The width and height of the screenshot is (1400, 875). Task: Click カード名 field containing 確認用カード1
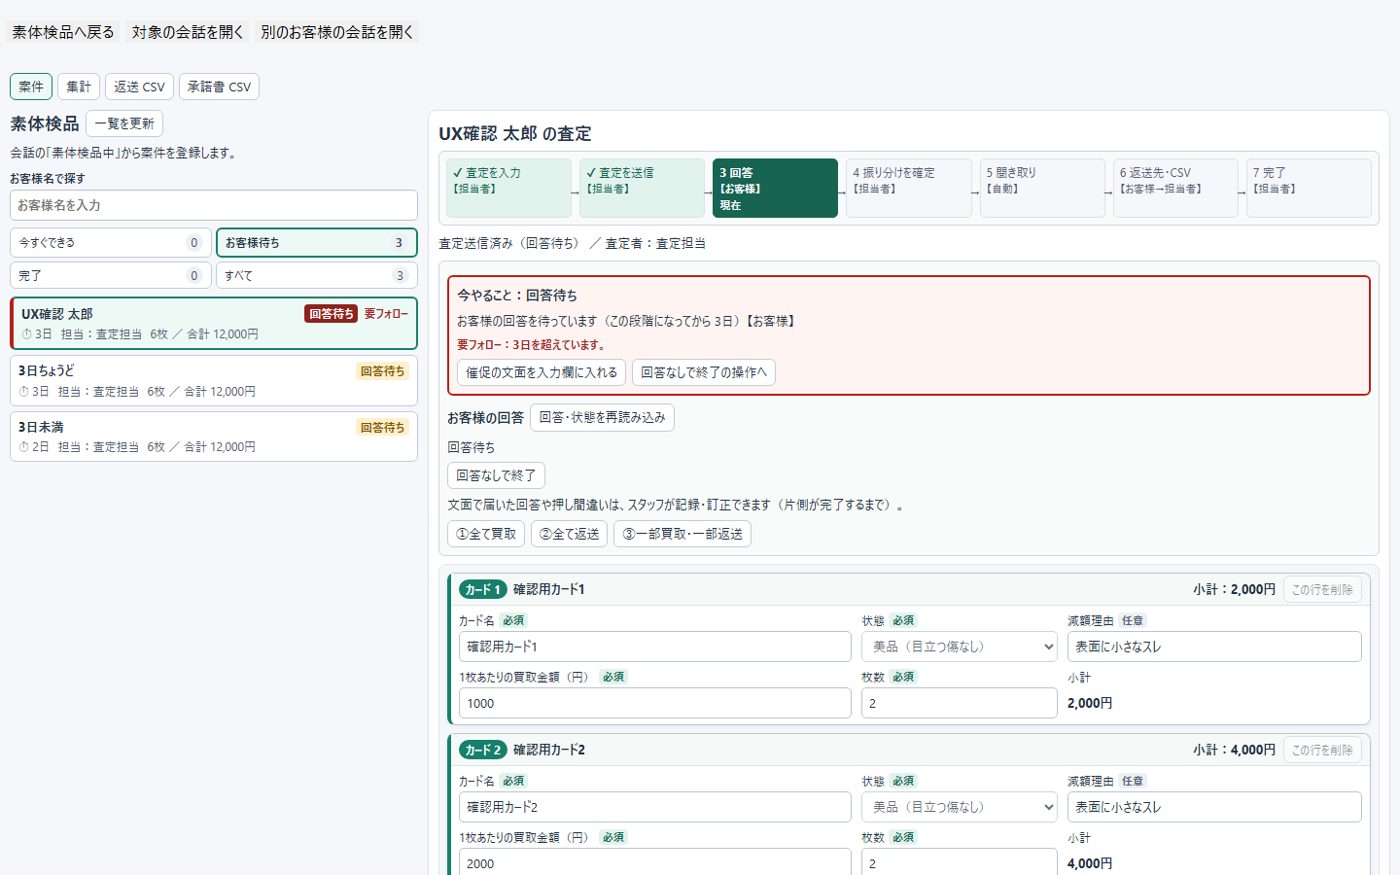coord(655,647)
